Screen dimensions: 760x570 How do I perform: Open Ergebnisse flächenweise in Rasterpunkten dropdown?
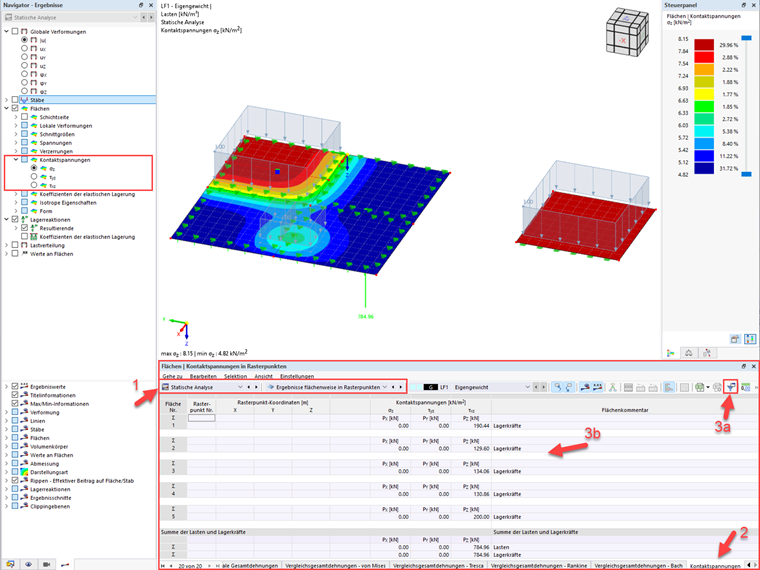328,387
